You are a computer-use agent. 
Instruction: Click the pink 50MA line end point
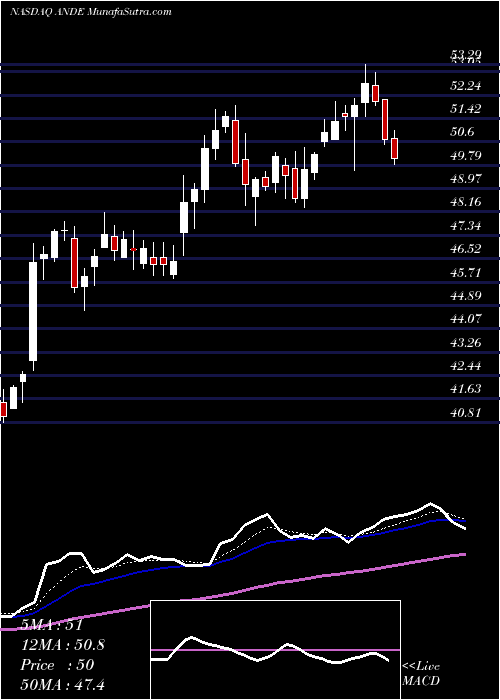point(465,554)
